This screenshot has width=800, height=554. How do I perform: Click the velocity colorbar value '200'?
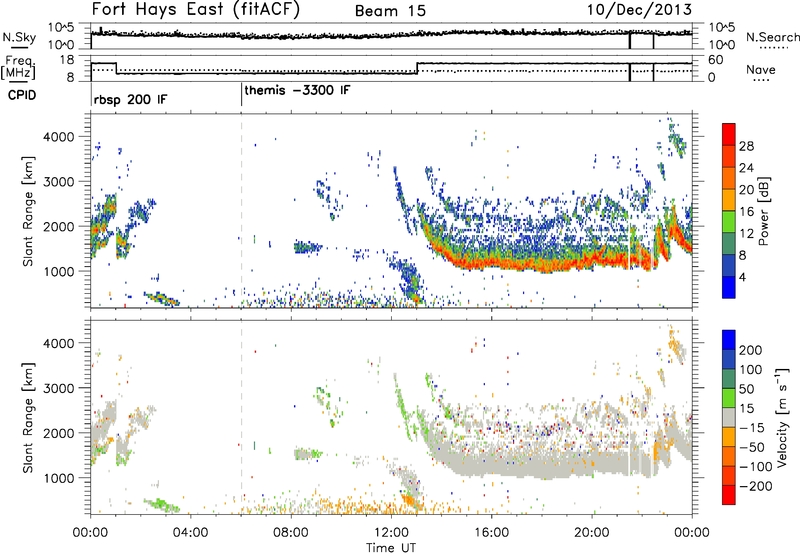point(751,350)
